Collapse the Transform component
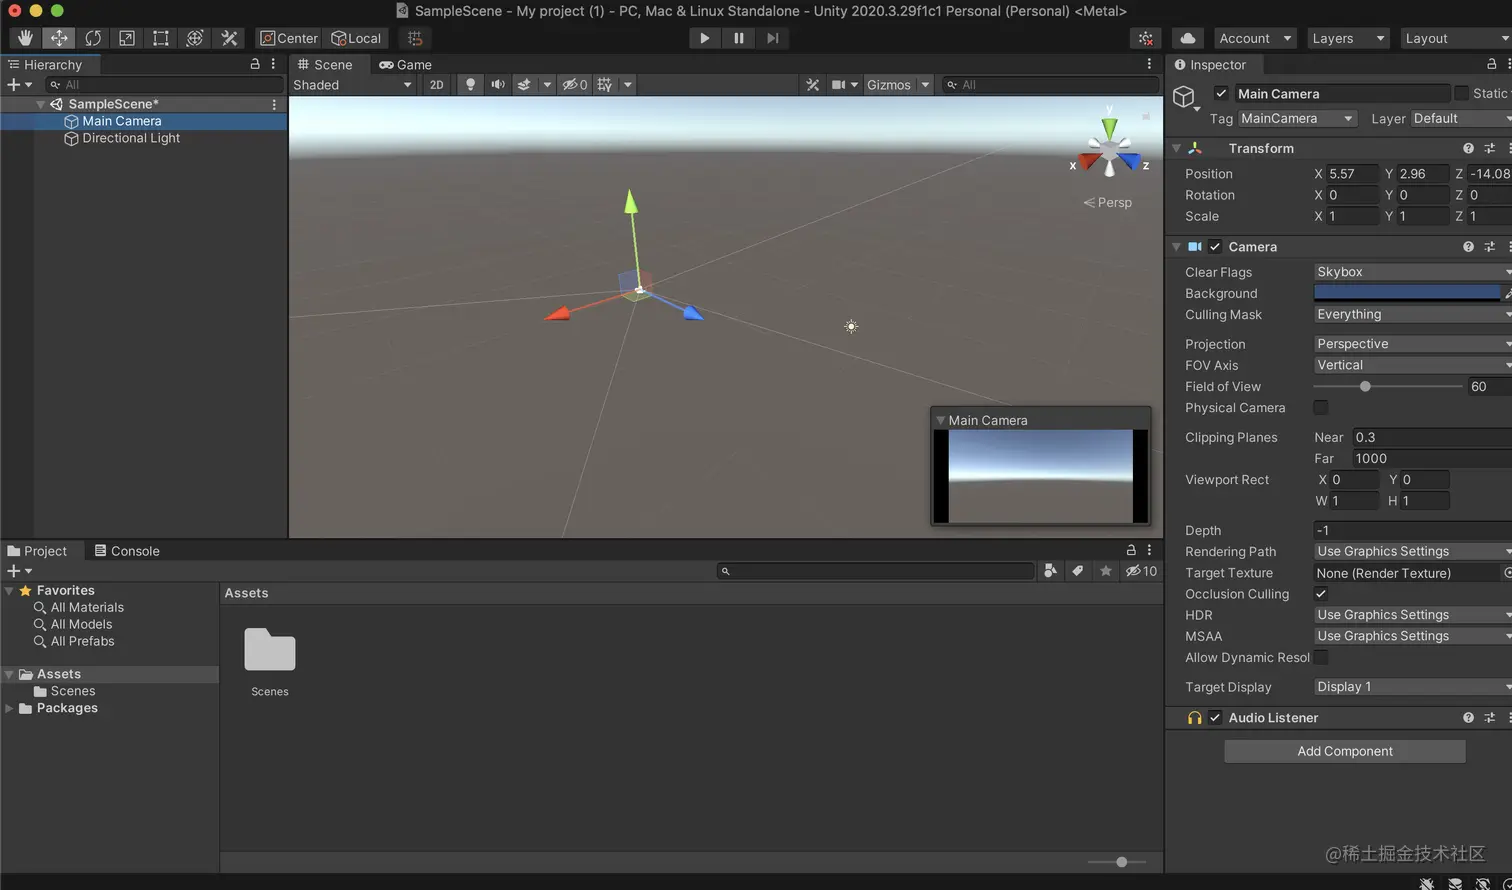Image resolution: width=1512 pixels, height=890 pixels. pyautogui.click(x=1176, y=148)
